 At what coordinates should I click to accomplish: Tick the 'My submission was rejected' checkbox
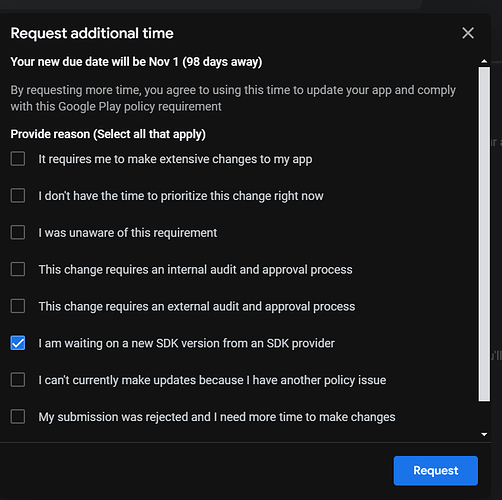coord(18,416)
